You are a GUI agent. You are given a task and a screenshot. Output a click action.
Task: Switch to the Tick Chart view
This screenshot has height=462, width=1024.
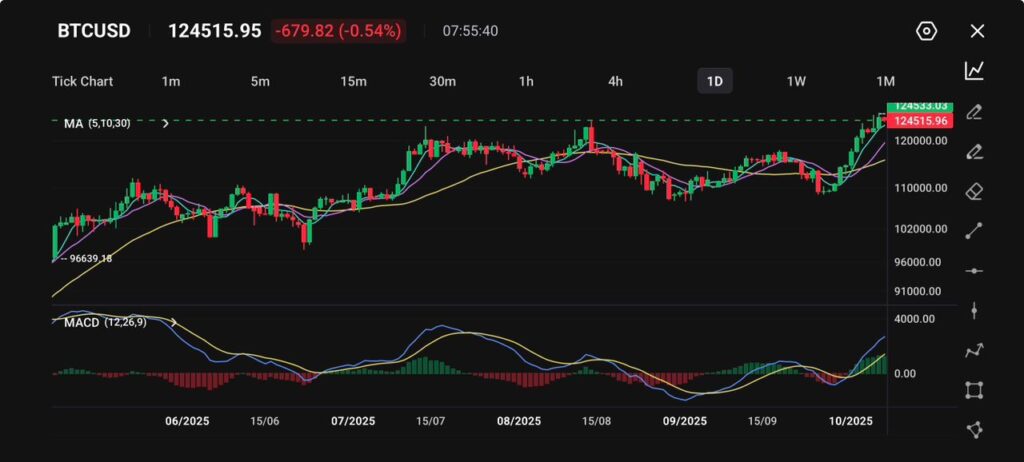click(82, 81)
